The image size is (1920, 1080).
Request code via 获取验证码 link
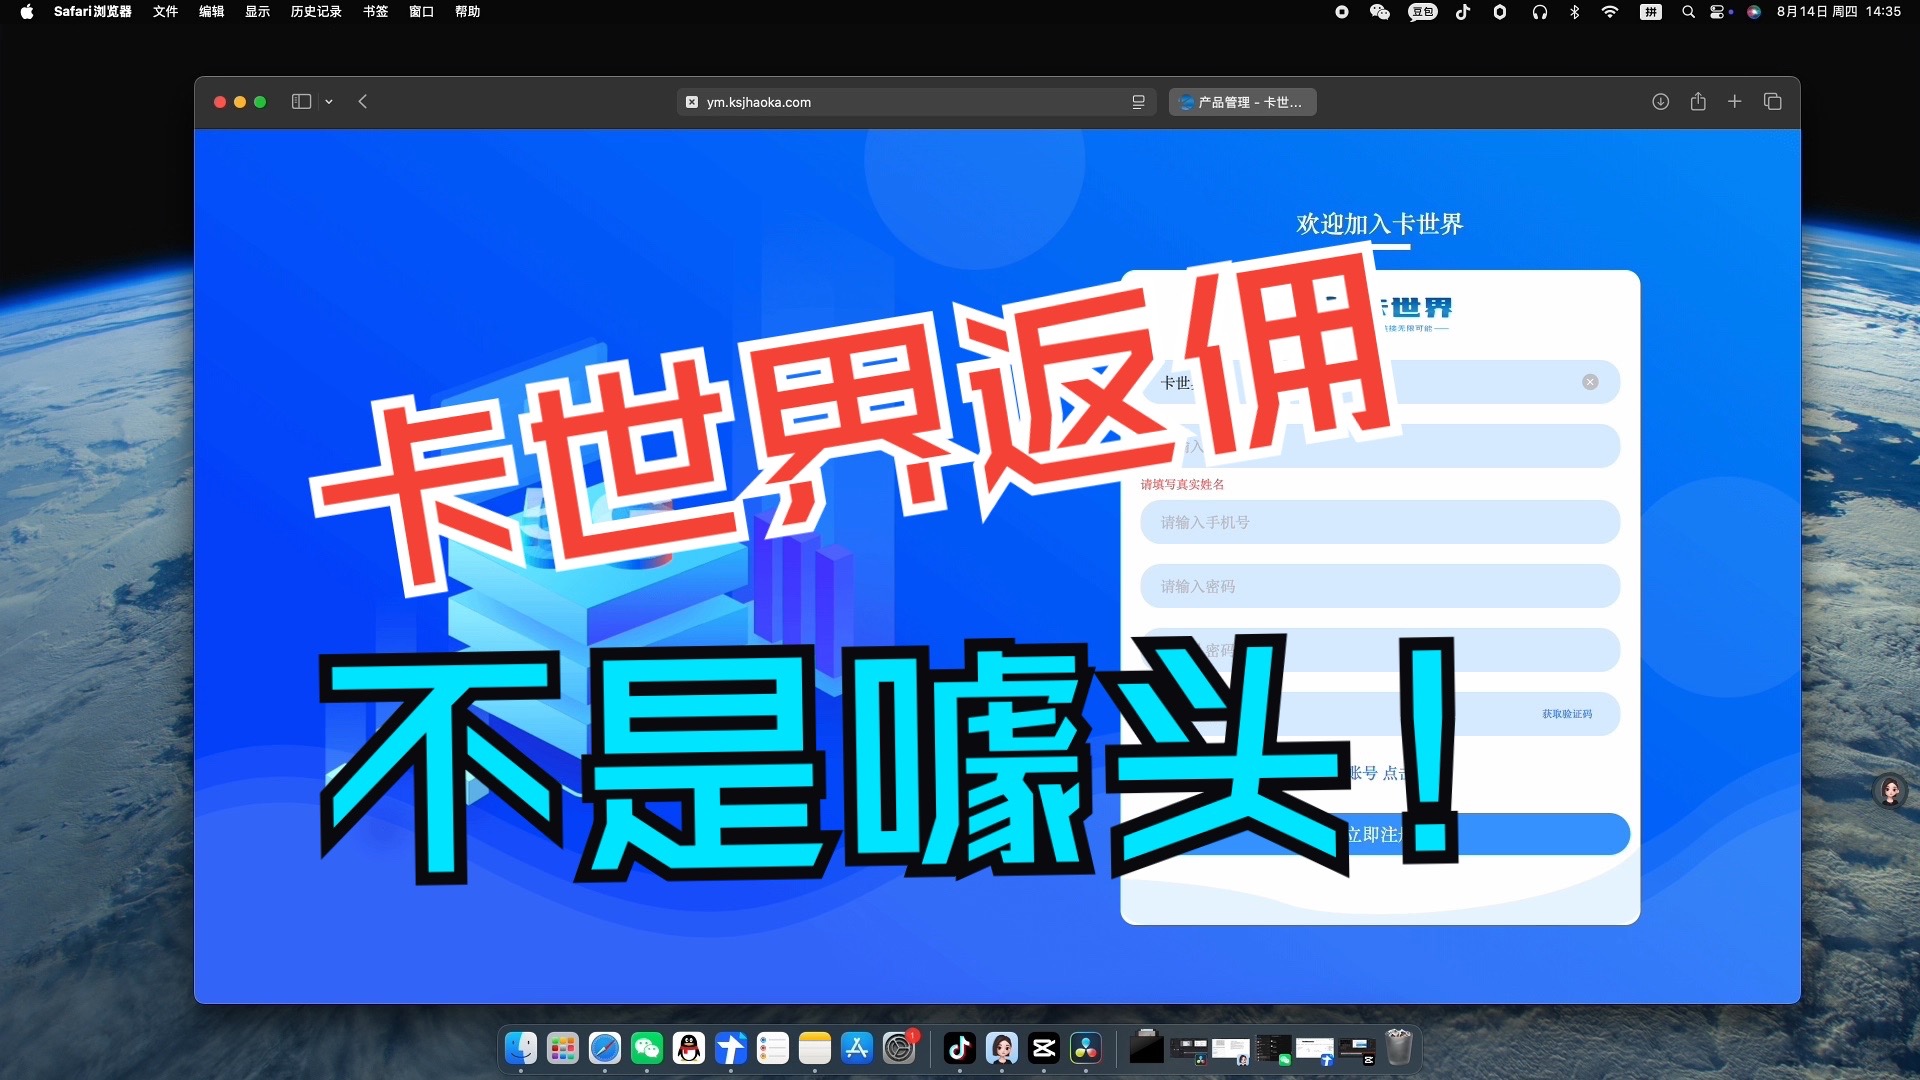1567,714
